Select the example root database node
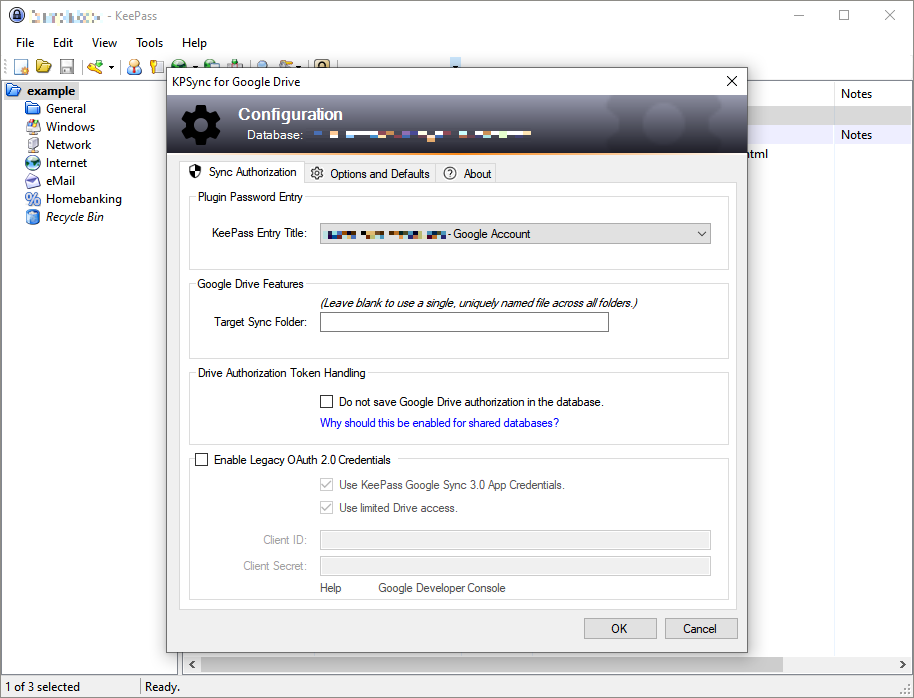Screen dimensions: 914x698 coord(51,91)
